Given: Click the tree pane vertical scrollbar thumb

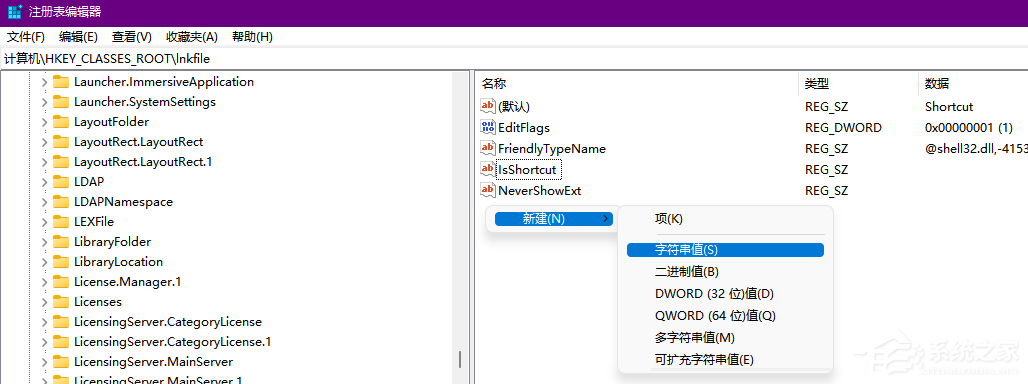Looking at the screenshot, I should [x=460, y=359].
